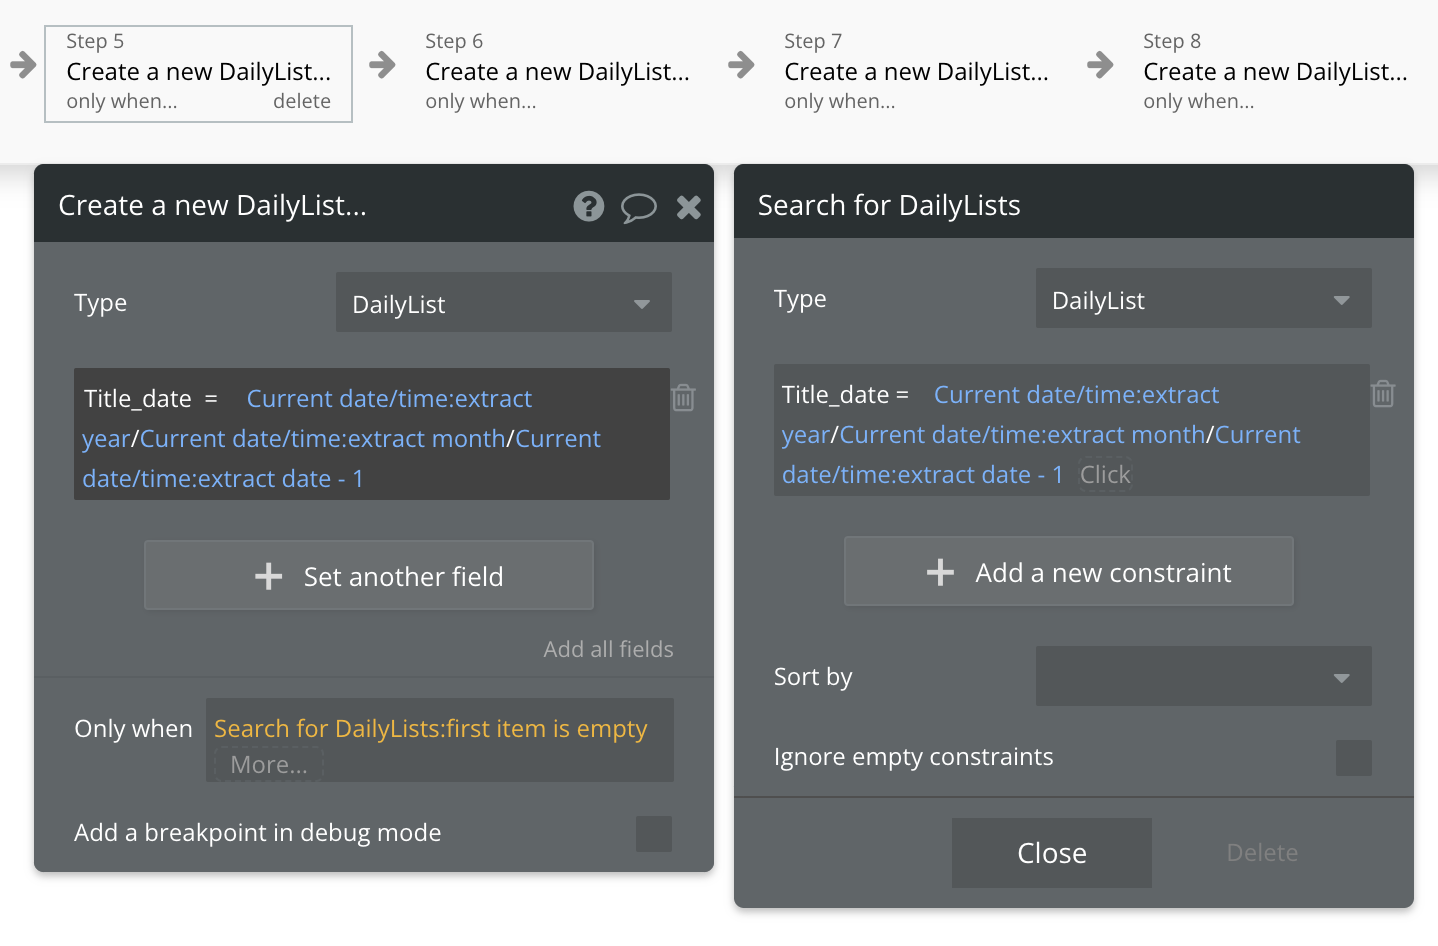Open the Sort by dropdown
Image resolution: width=1438 pixels, height=946 pixels.
coord(1204,677)
